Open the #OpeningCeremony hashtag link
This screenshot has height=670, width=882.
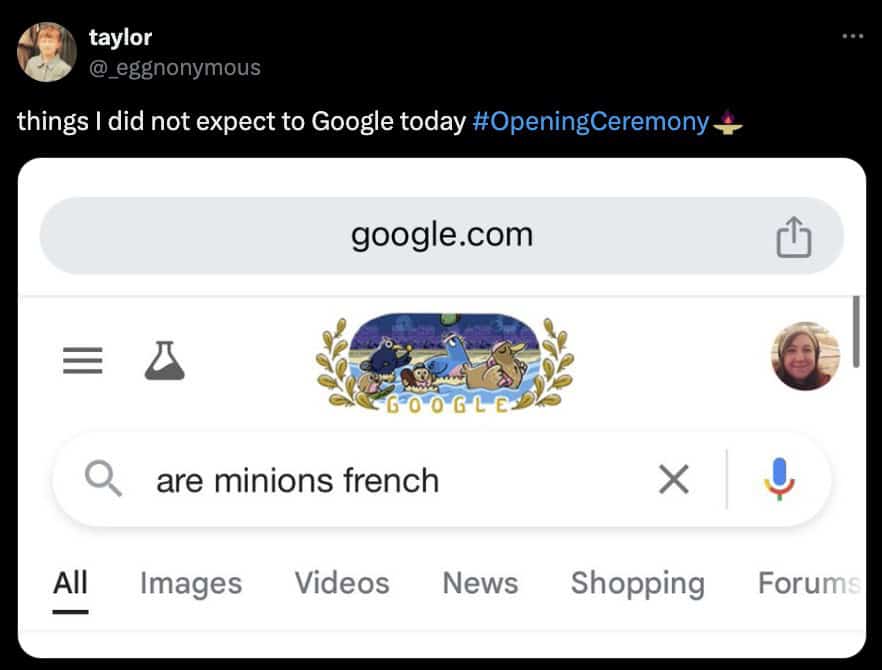pos(588,122)
